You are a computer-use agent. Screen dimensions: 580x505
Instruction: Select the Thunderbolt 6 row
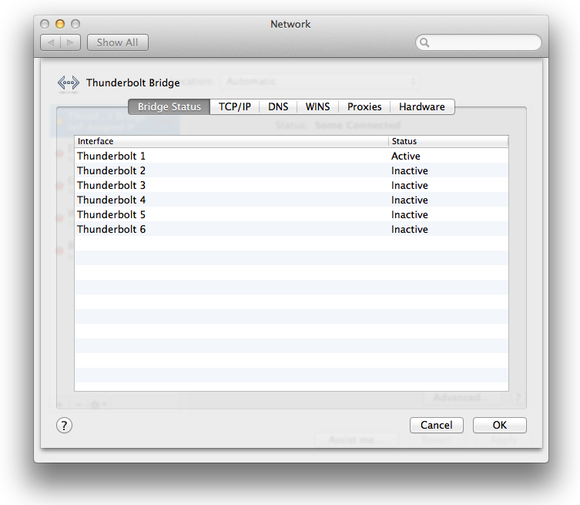pos(291,229)
